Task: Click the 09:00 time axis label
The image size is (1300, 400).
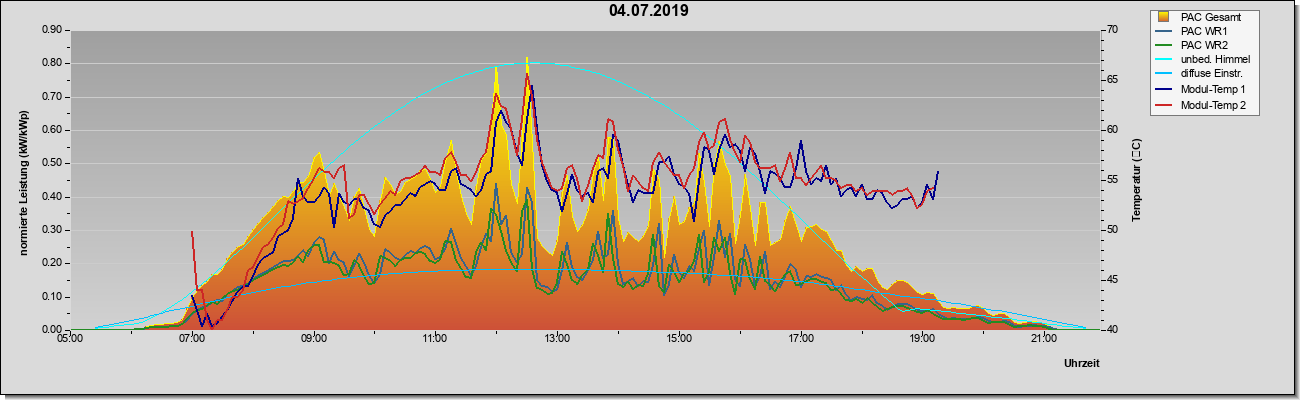Action: pos(313,340)
